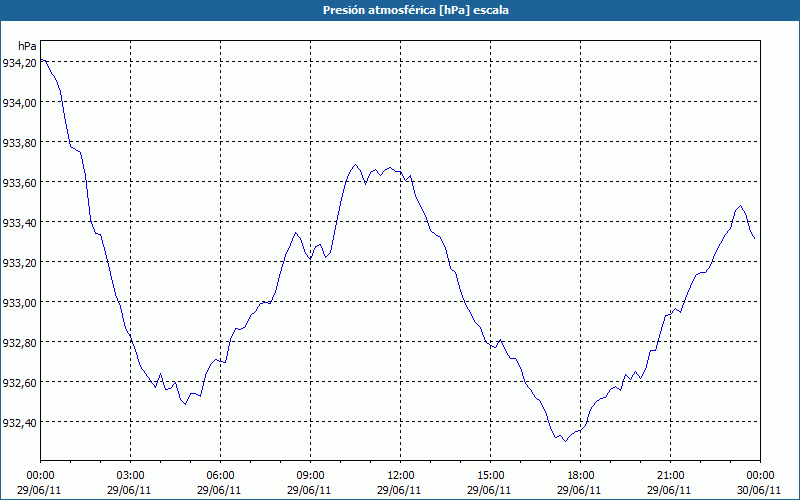This screenshot has height=500, width=800.
Task: Select the 933,00 axis value
Action: [x=20, y=303]
